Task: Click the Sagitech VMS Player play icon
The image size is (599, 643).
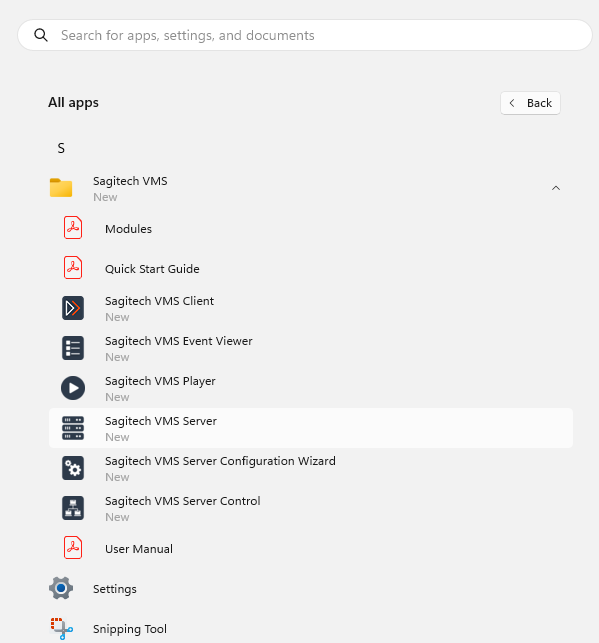Action: click(x=73, y=388)
